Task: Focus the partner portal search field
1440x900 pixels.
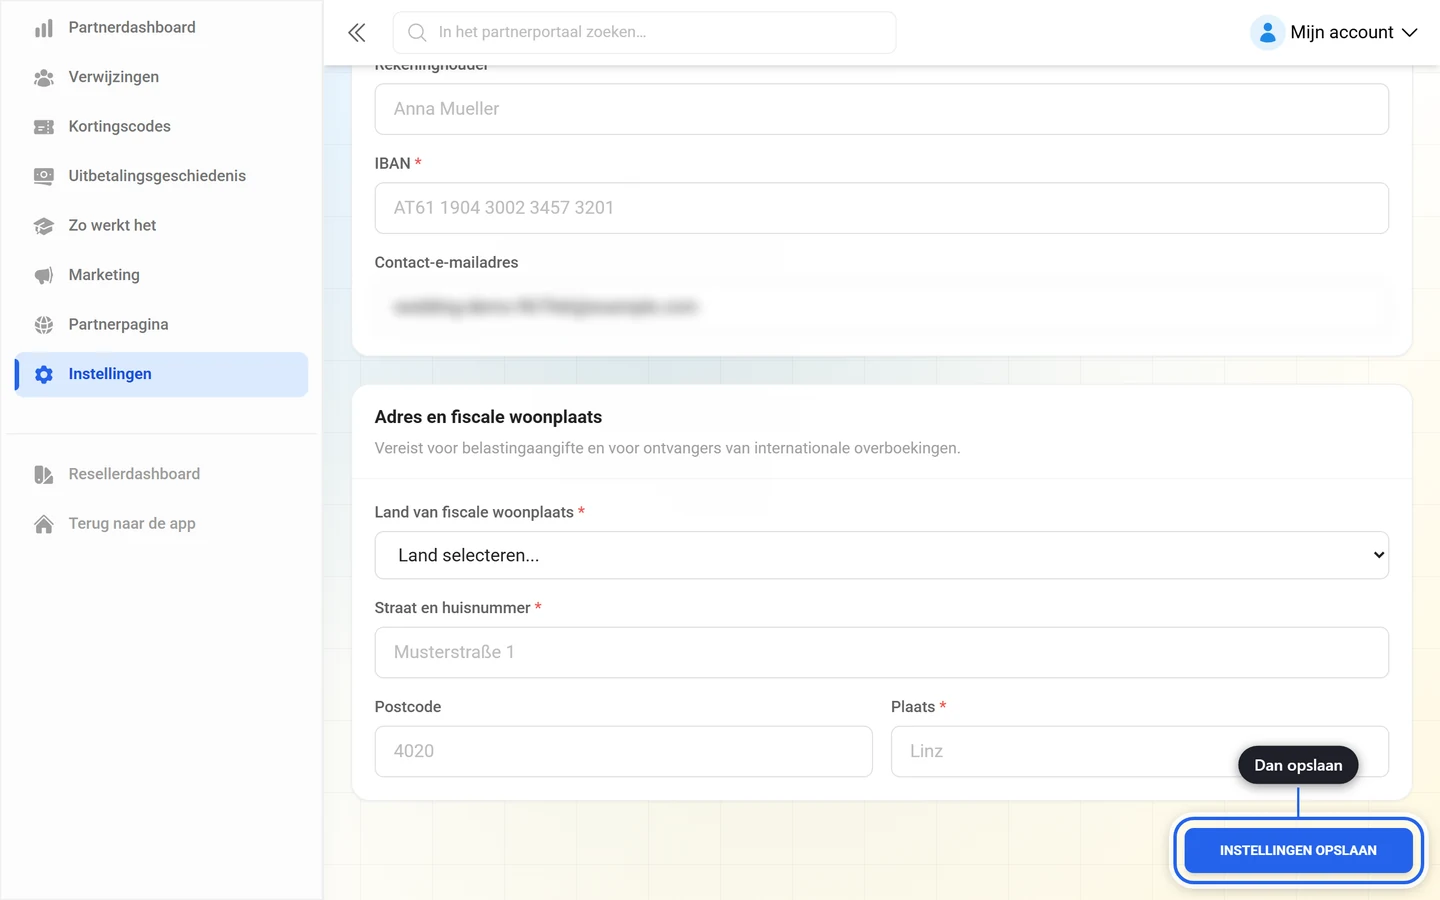Action: (x=644, y=33)
